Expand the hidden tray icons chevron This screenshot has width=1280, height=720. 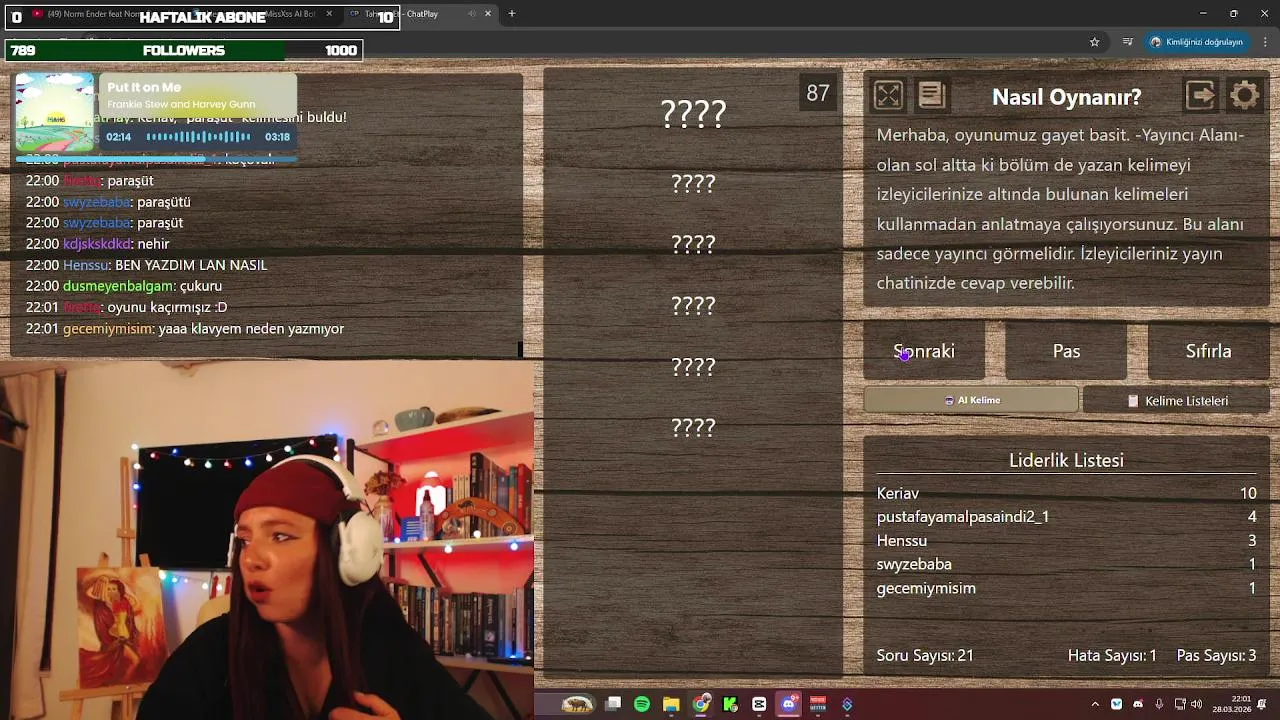[1095, 704]
